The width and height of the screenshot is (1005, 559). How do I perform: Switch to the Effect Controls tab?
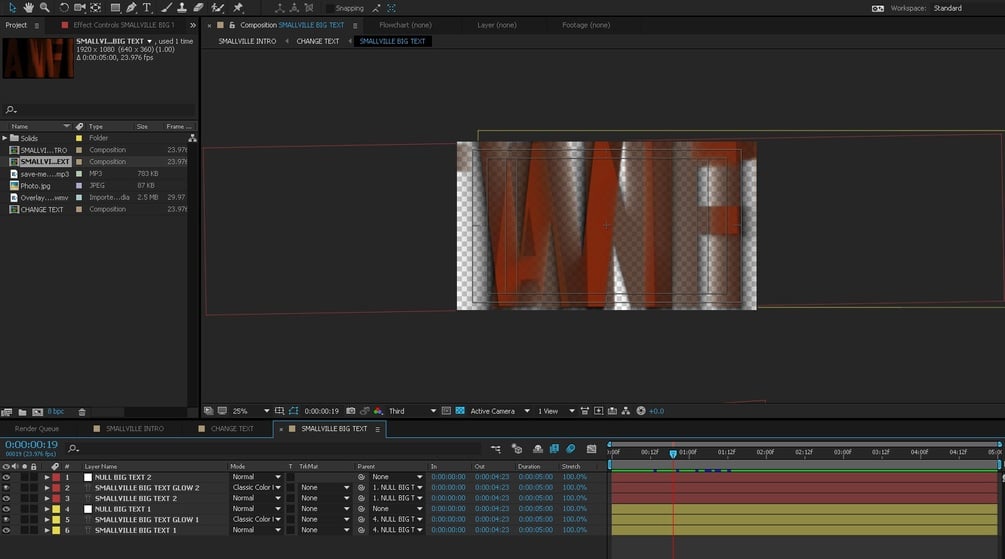tap(122, 25)
